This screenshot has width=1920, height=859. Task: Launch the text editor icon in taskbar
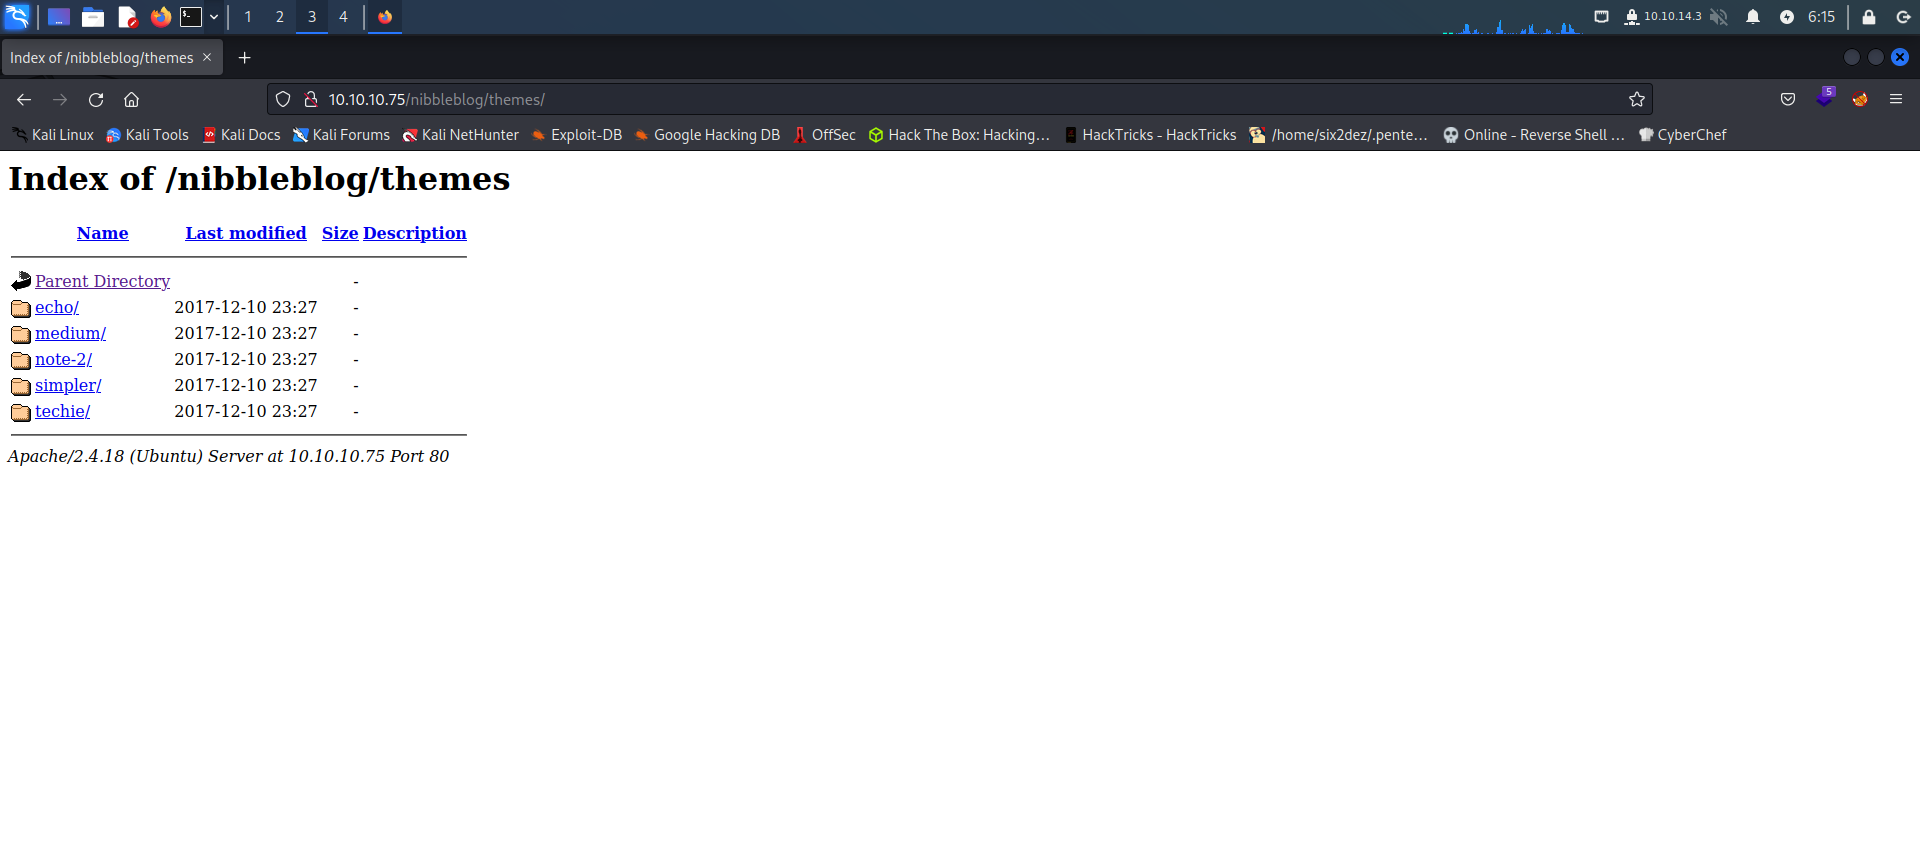[x=127, y=17]
